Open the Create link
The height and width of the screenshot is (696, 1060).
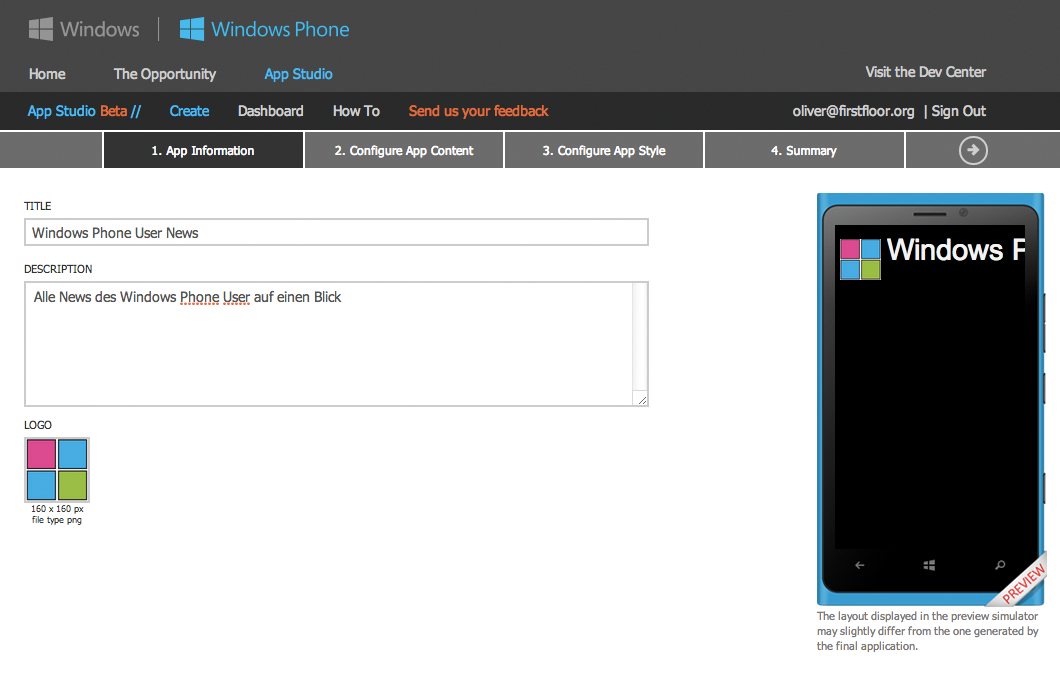tap(189, 111)
